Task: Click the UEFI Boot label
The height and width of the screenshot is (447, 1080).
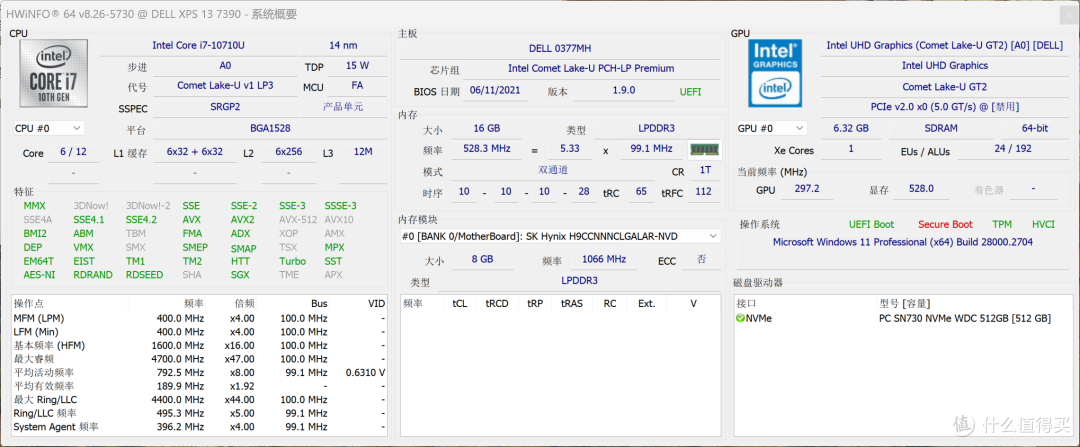Action: click(871, 225)
